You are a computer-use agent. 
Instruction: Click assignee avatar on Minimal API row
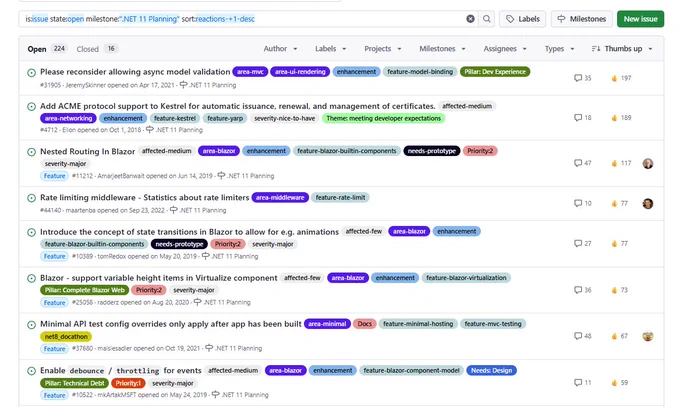pyautogui.click(x=648, y=336)
